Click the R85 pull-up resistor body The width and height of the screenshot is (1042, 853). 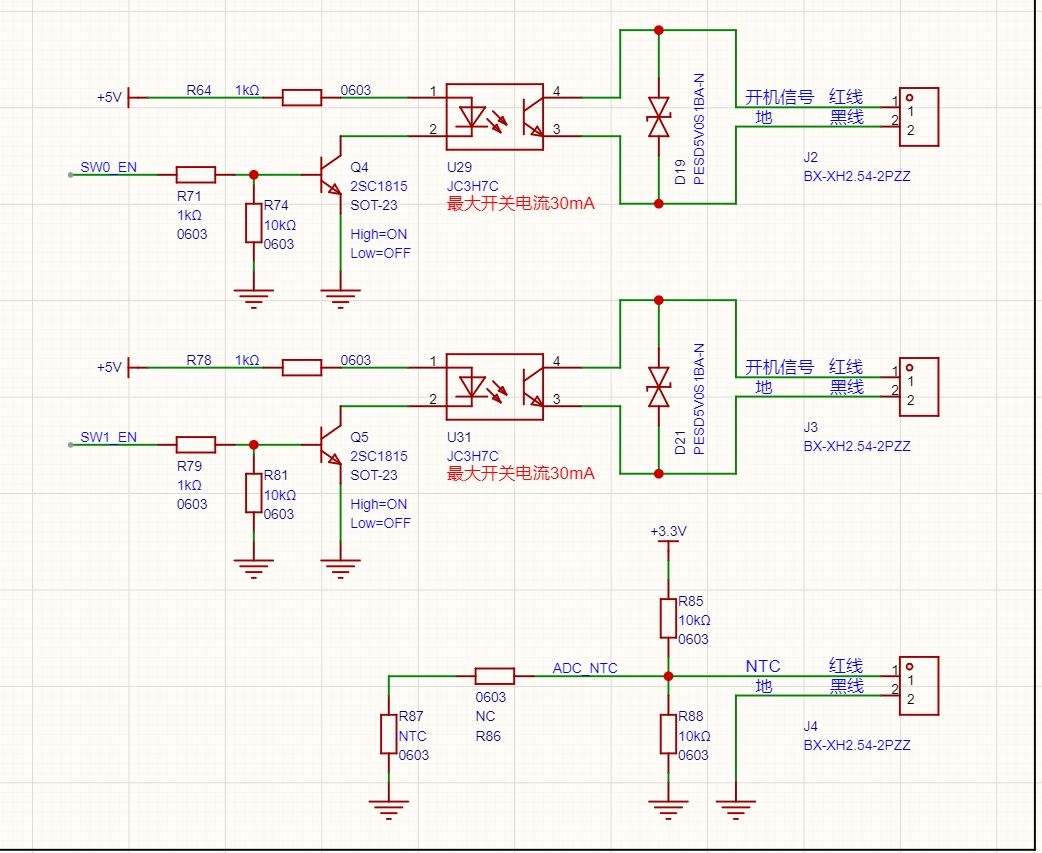click(669, 617)
